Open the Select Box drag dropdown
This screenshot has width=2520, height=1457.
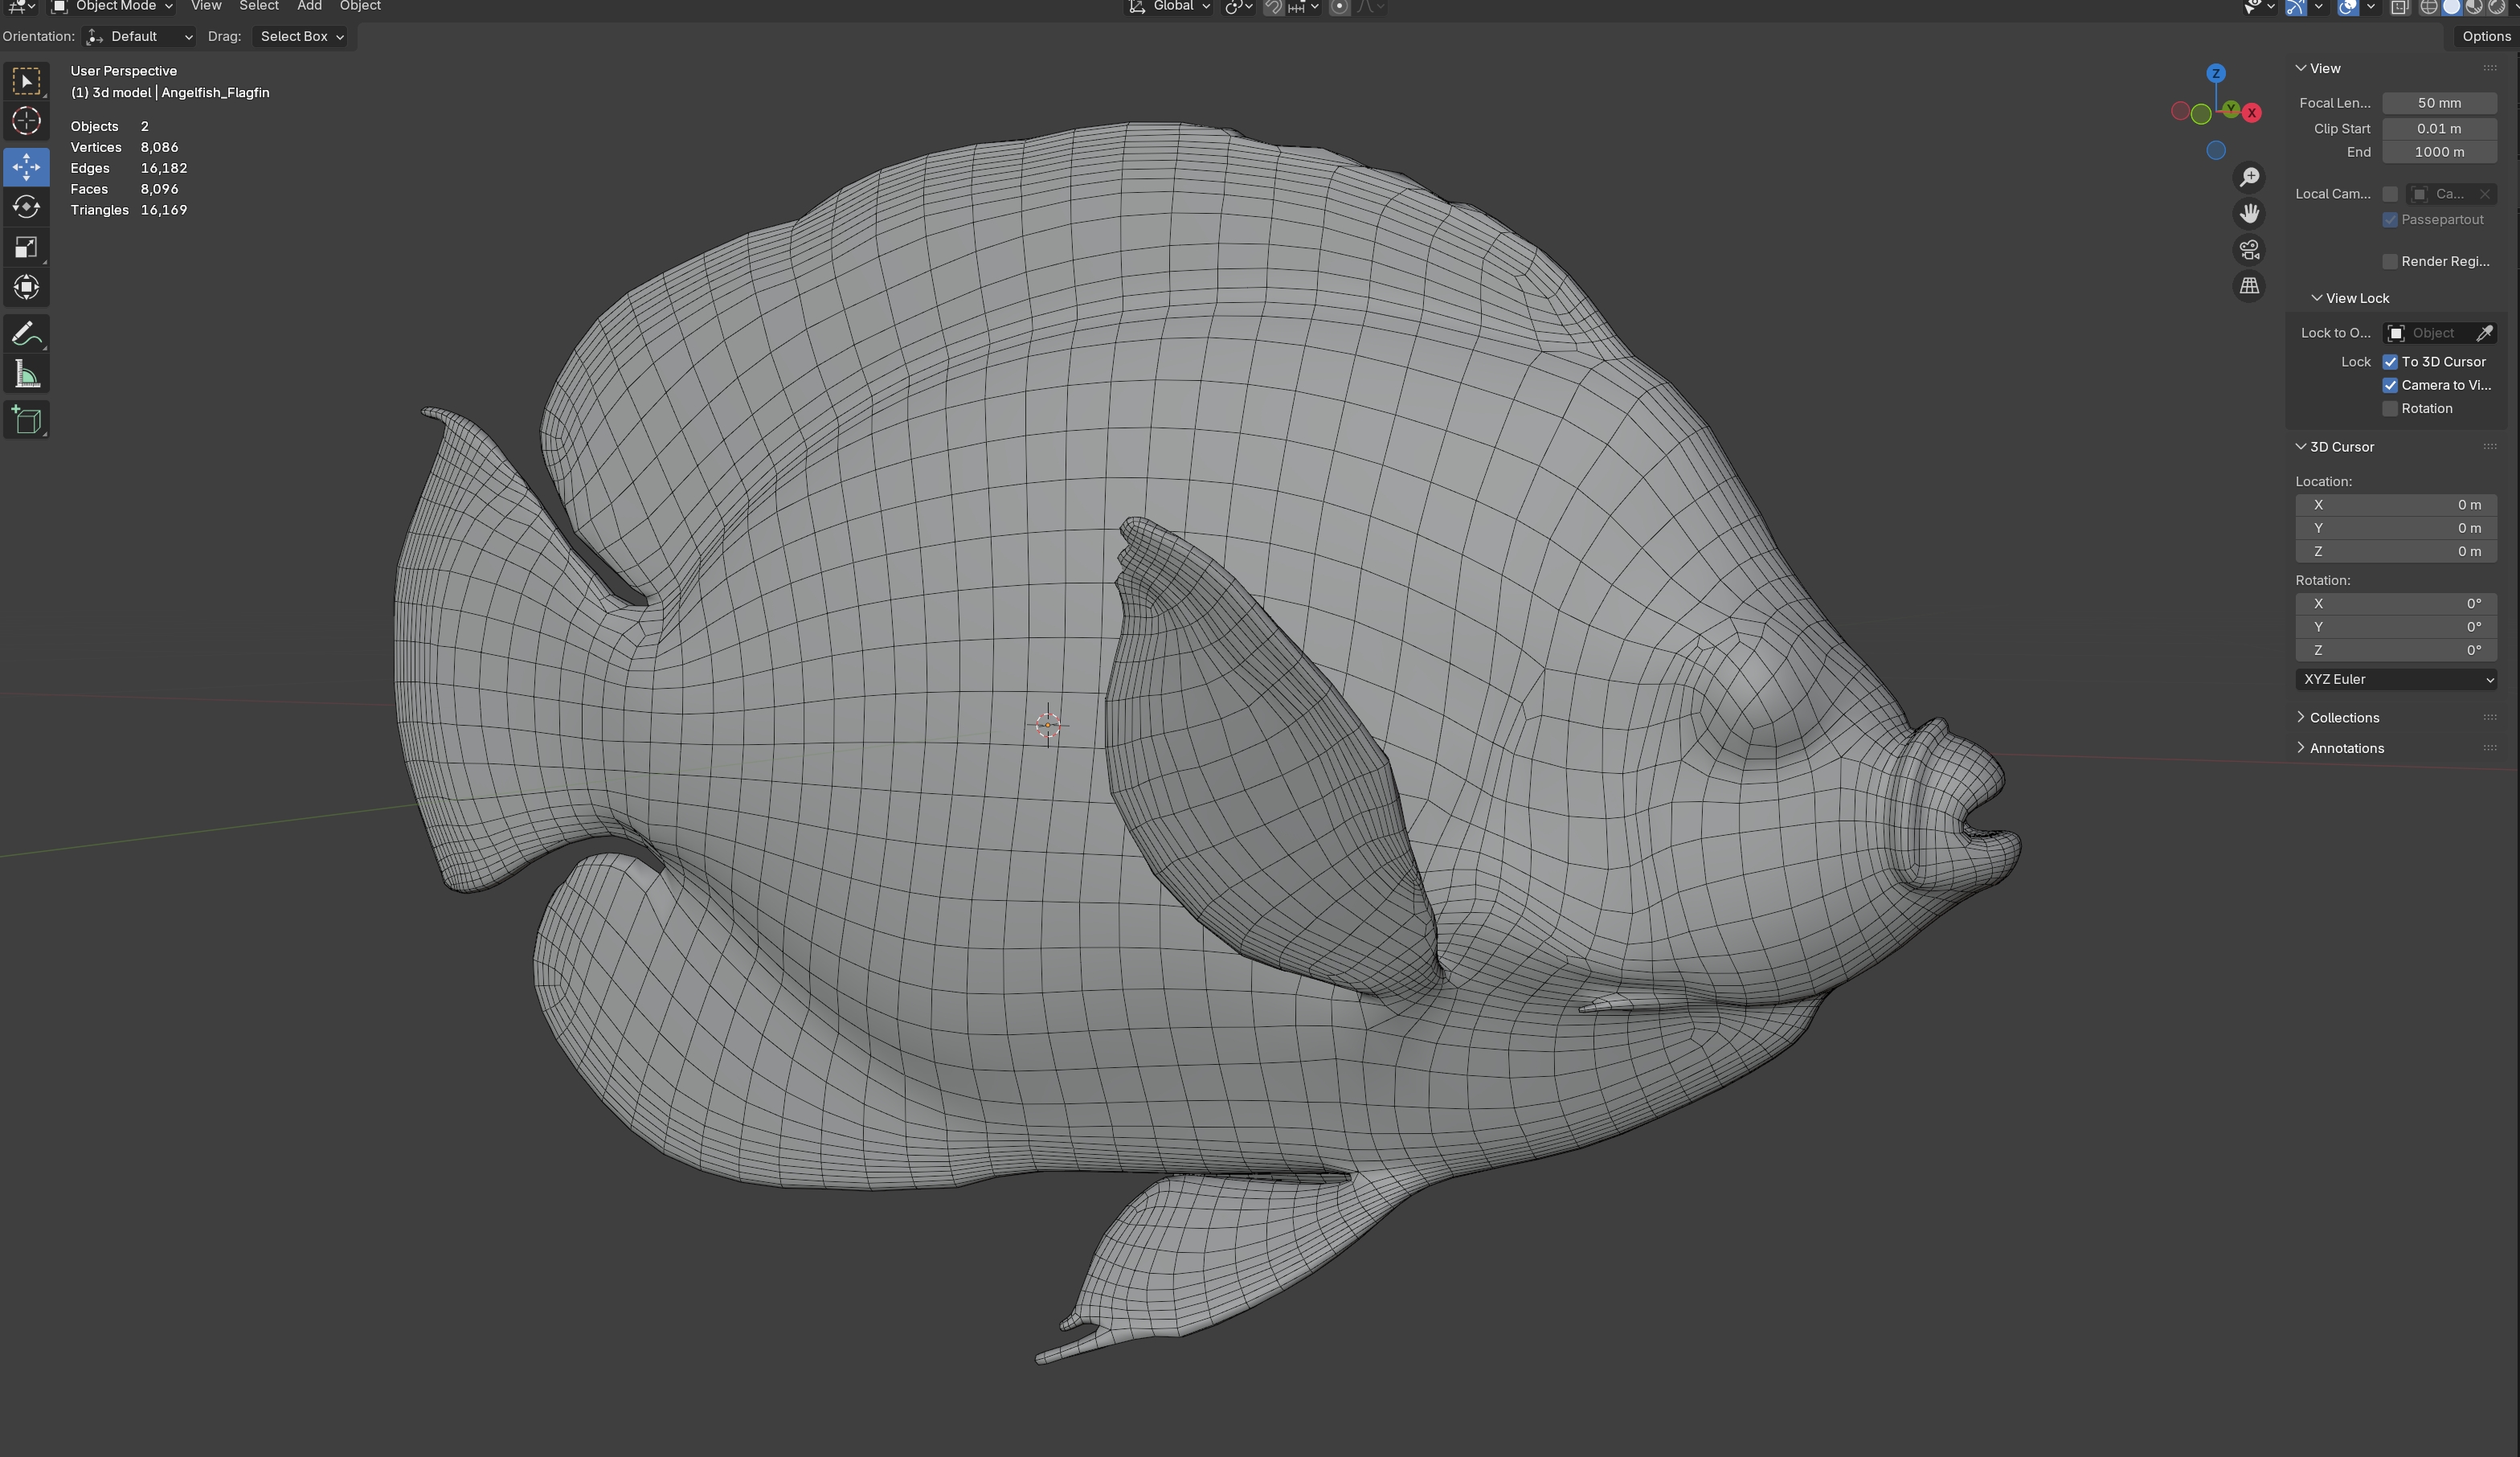(x=301, y=37)
